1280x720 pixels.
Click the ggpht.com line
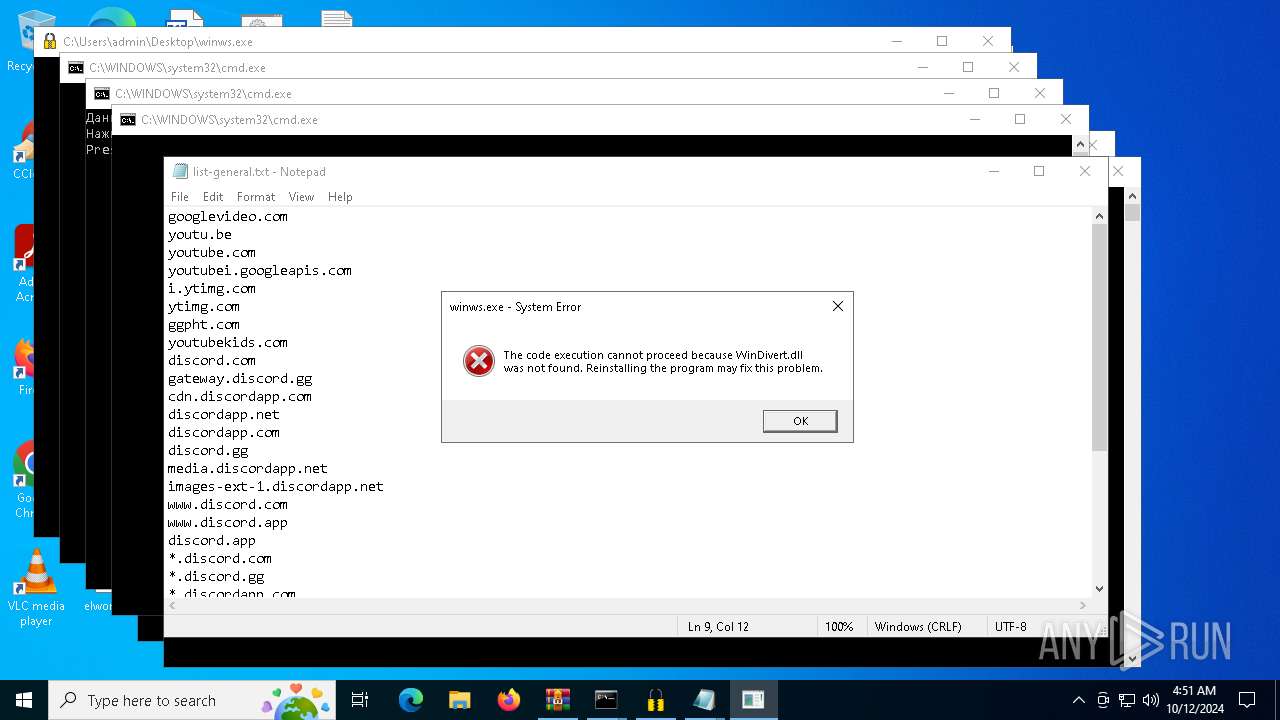click(204, 324)
